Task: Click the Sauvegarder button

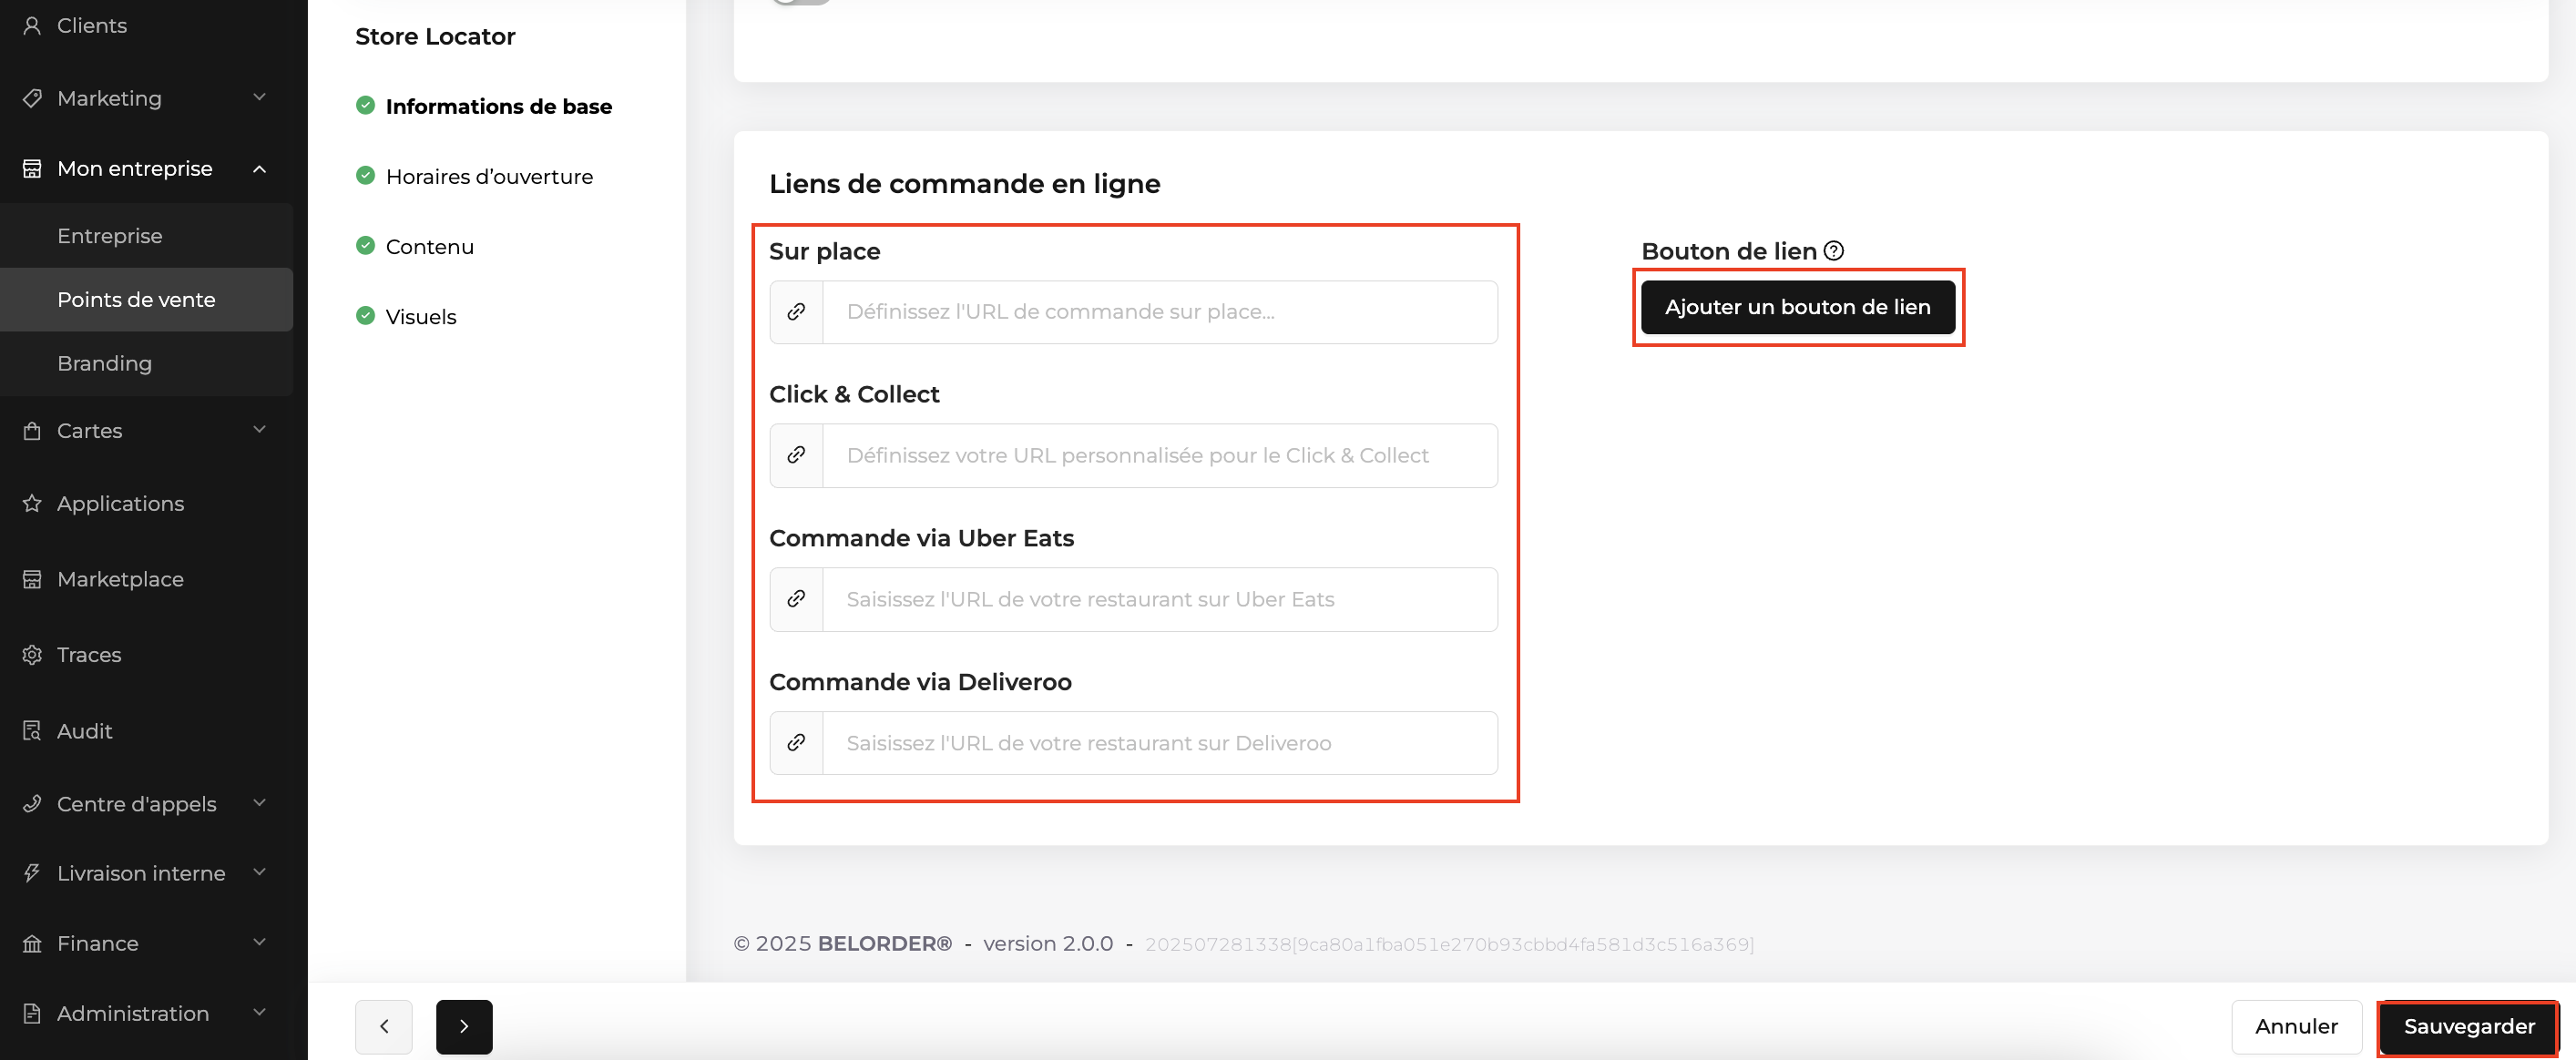Action: (x=2469, y=1027)
